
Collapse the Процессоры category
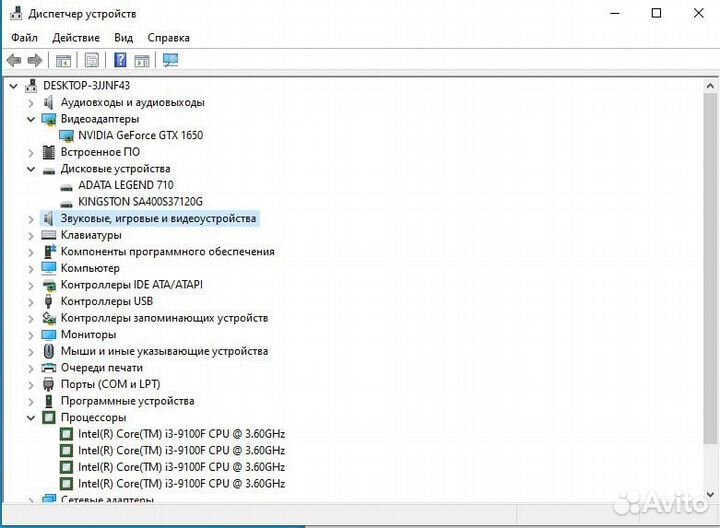tap(31, 418)
